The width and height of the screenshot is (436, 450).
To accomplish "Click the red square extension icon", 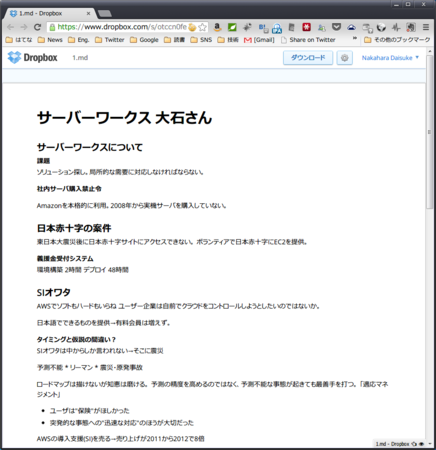I will 306,27.
